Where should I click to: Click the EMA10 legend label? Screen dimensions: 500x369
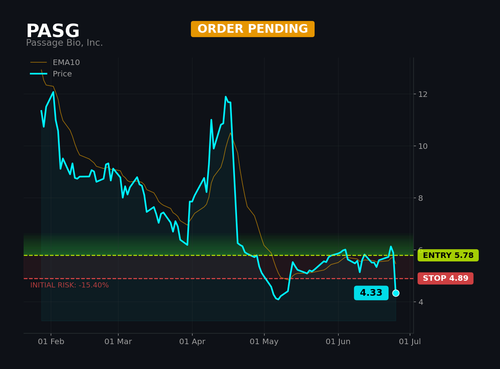(66, 62)
